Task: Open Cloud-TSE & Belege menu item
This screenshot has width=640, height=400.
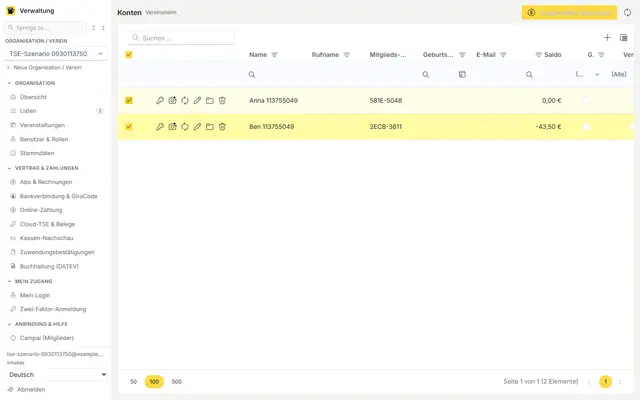Action: [x=47, y=224]
